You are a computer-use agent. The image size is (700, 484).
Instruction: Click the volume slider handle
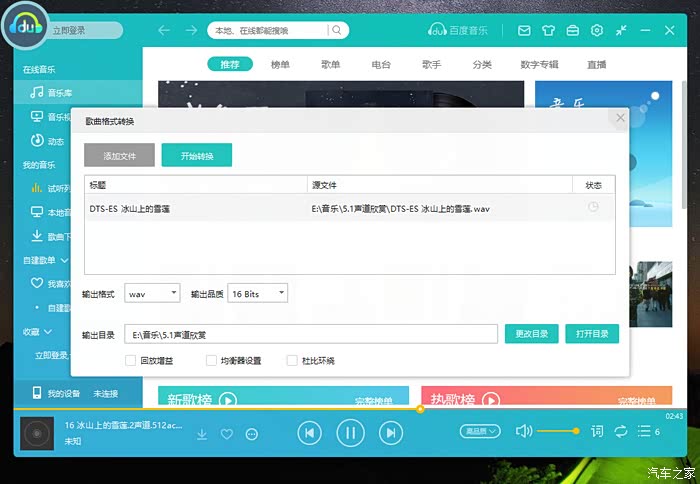click(576, 431)
